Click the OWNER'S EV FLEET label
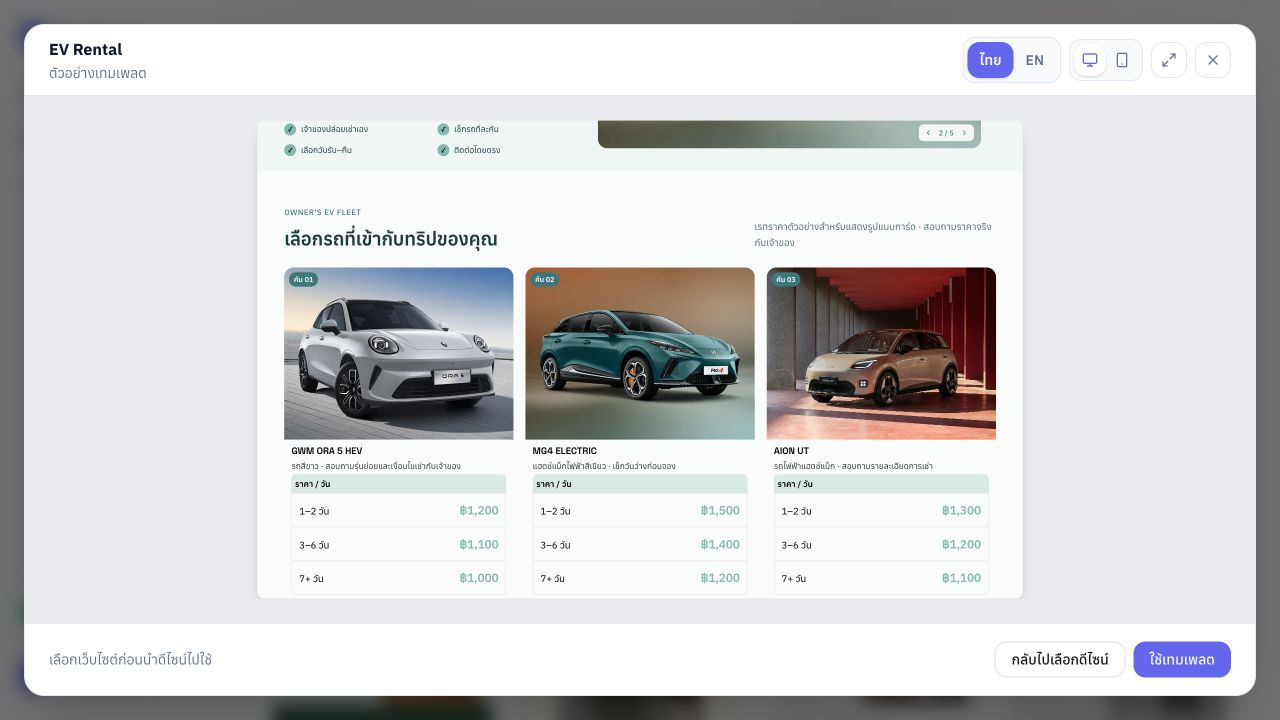The height and width of the screenshot is (720, 1280). pyautogui.click(x=323, y=212)
